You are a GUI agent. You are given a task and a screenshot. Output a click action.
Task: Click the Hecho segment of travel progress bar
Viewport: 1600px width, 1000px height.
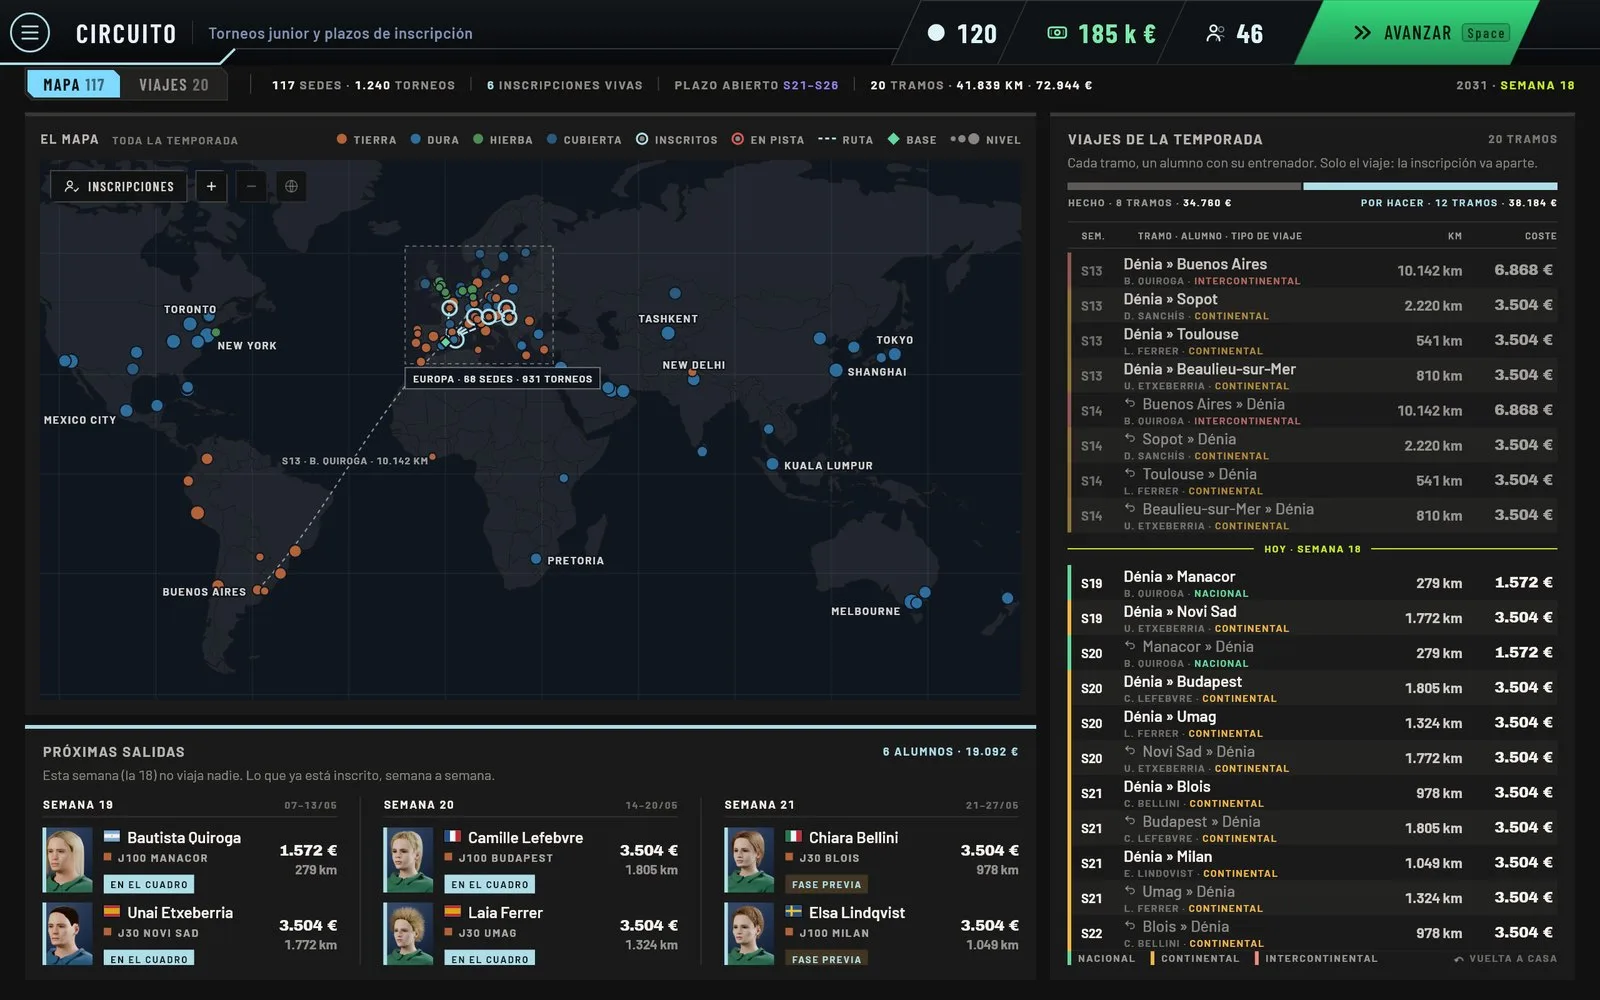point(1184,186)
